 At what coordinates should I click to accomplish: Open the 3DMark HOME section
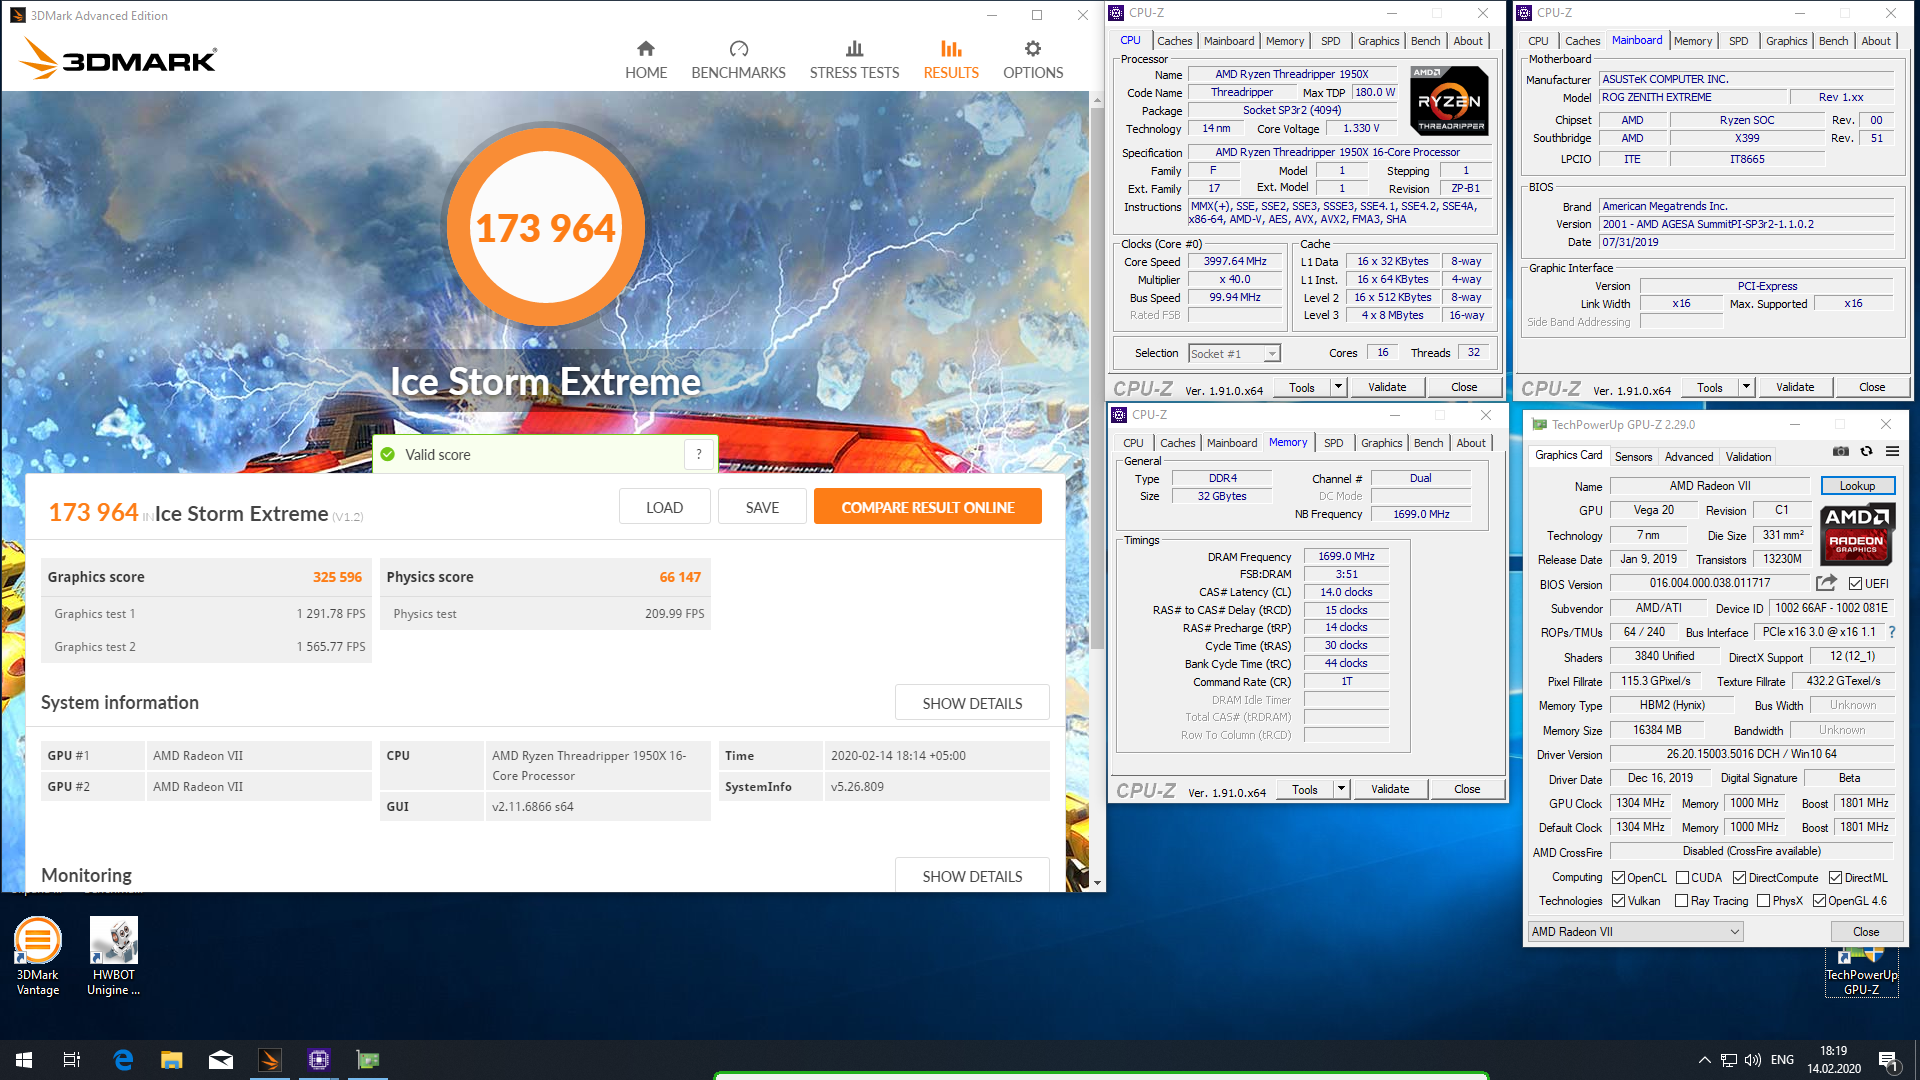pos(646,60)
